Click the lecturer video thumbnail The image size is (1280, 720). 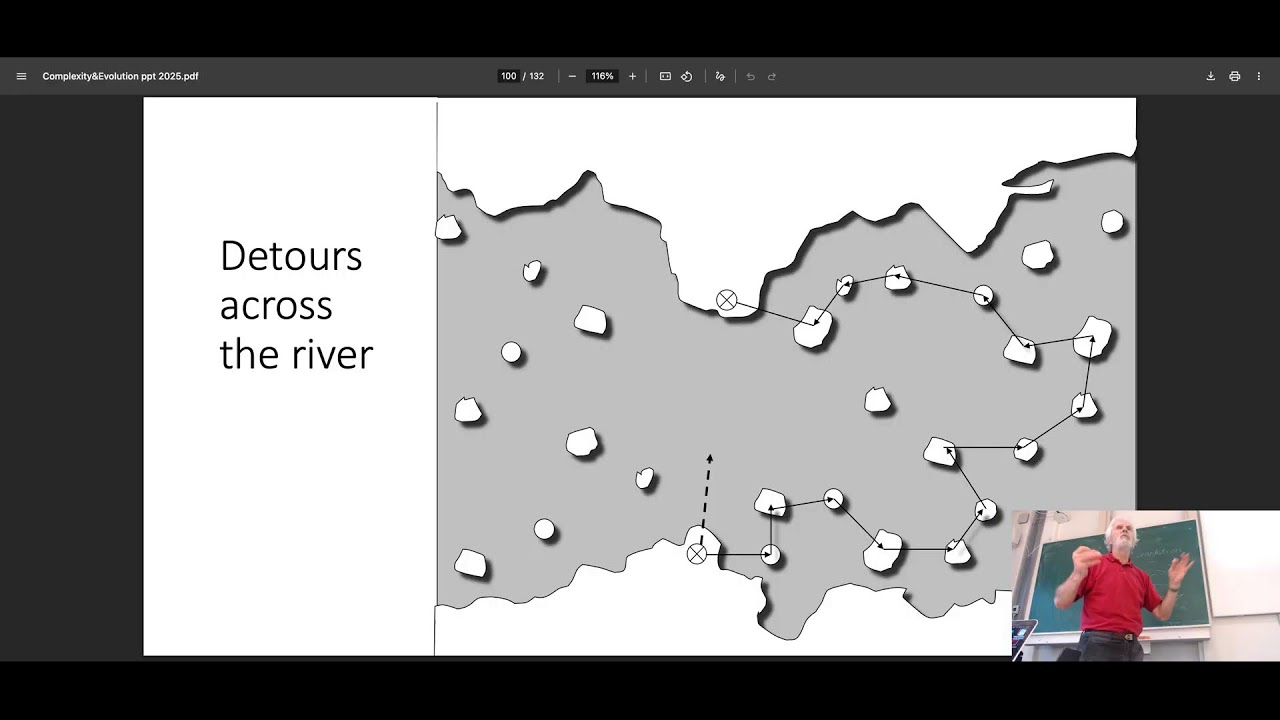coord(1146,586)
